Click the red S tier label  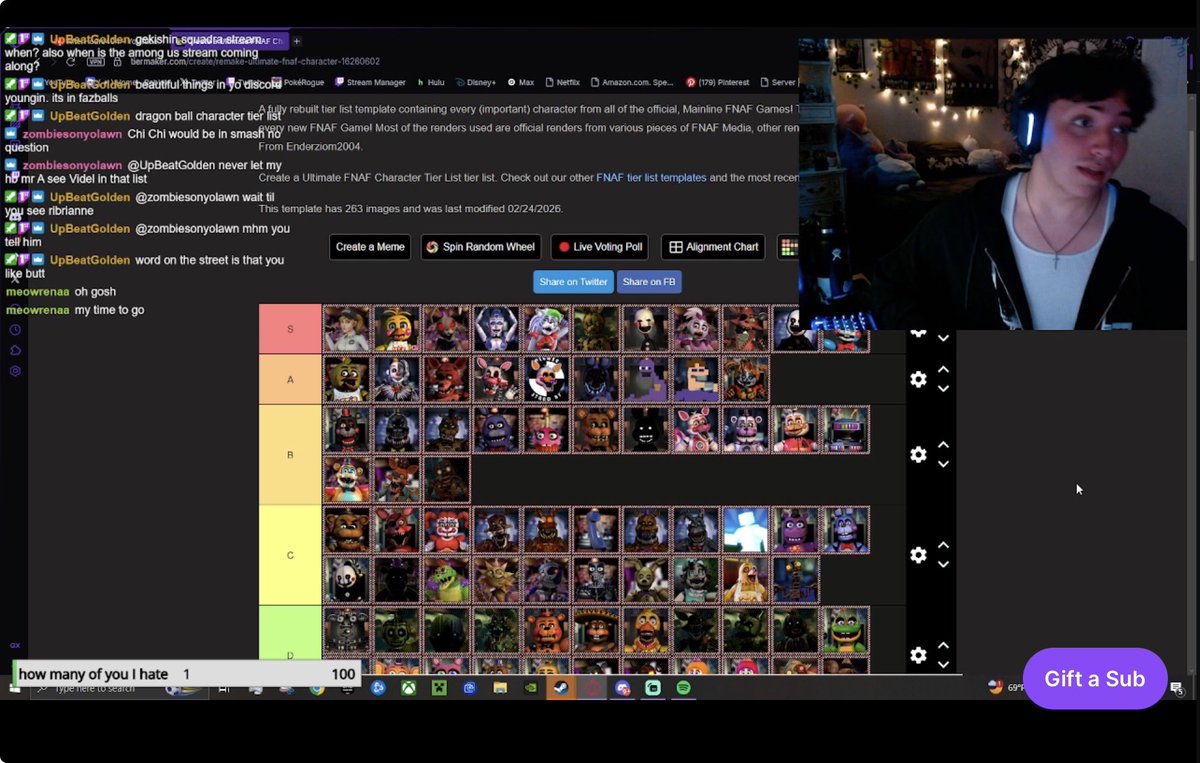tap(290, 329)
